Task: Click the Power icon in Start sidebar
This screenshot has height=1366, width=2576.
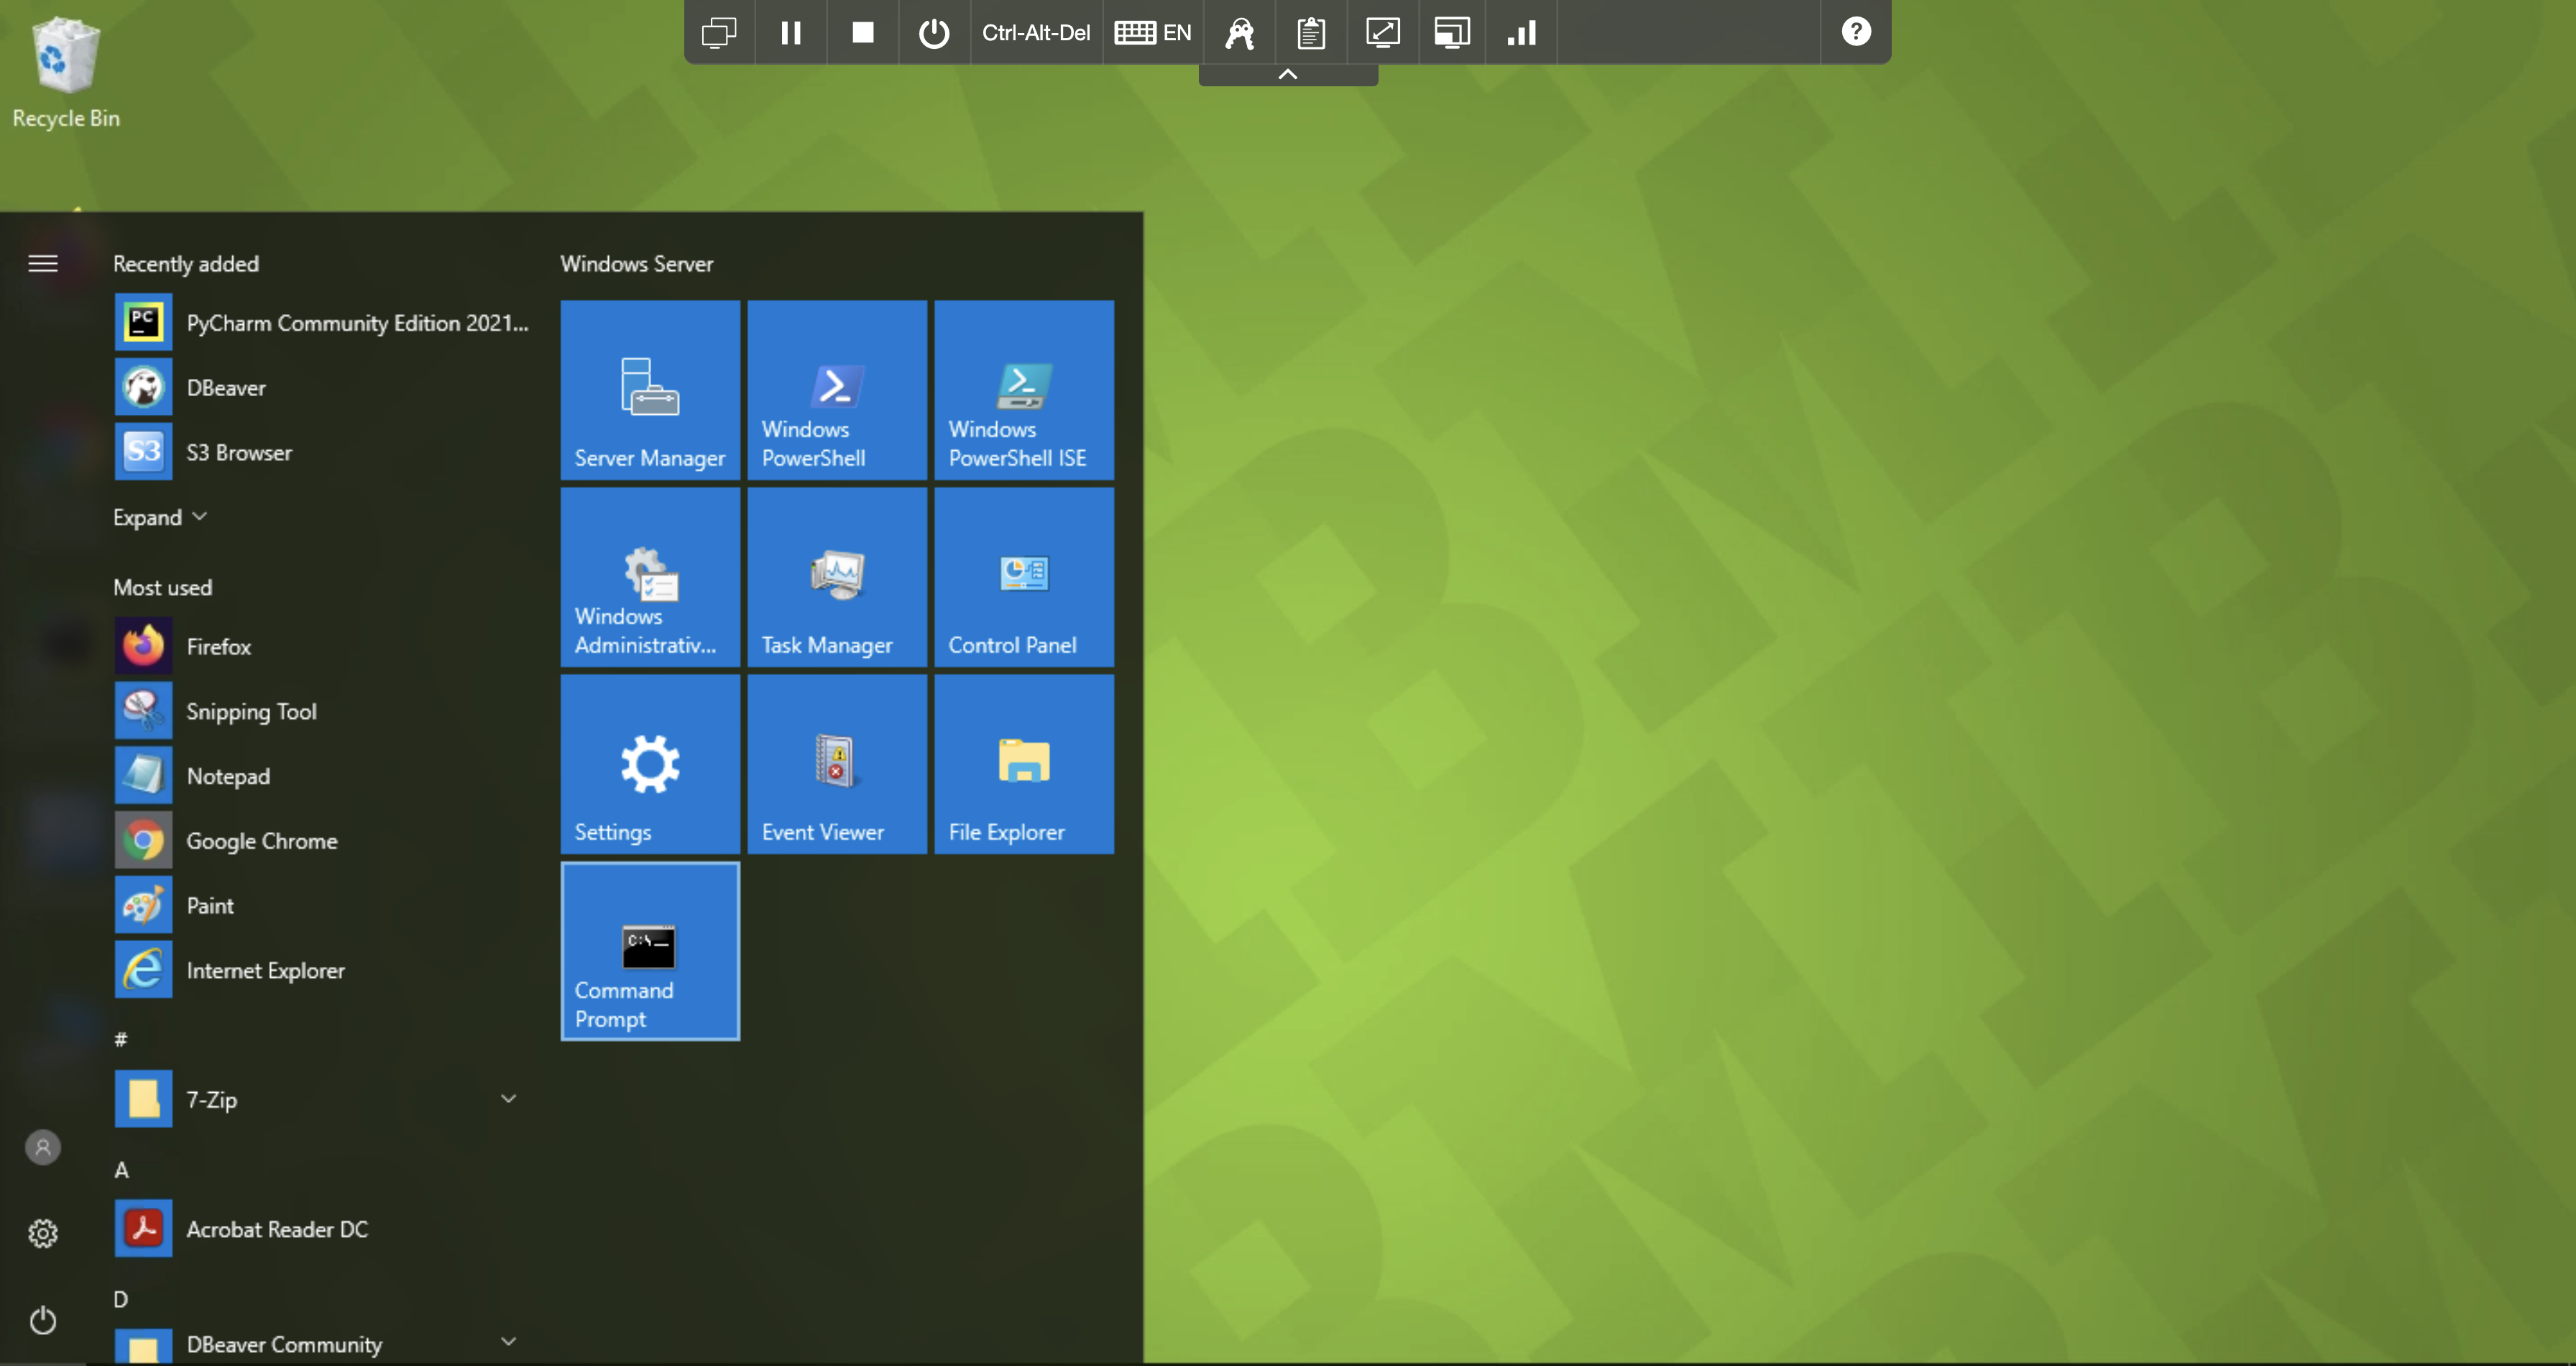Action: (43, 1321)
